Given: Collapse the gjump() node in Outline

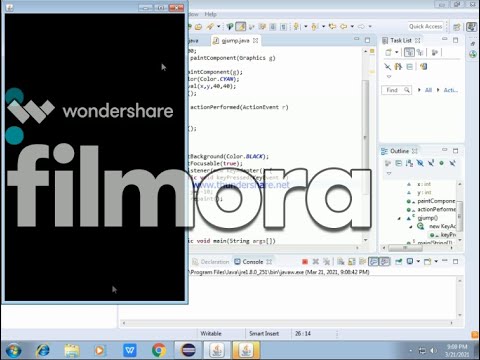Looking at the screenshot, I should pos(399,219).
